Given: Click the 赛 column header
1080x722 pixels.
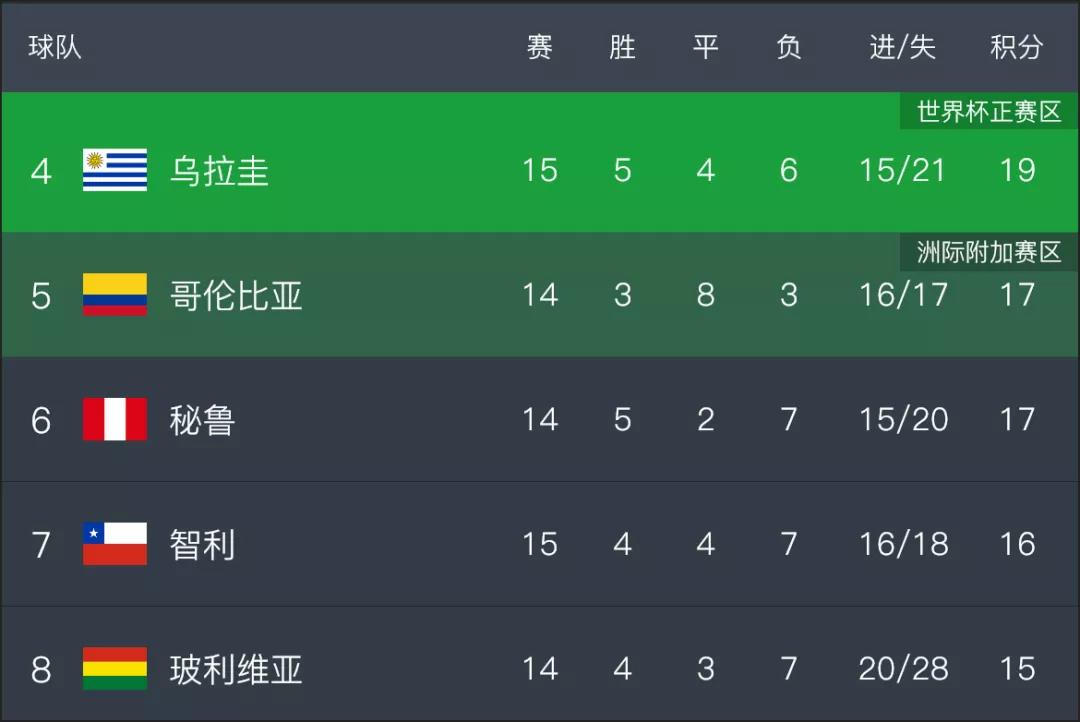Looking at the screenshot, I should 539,48.
